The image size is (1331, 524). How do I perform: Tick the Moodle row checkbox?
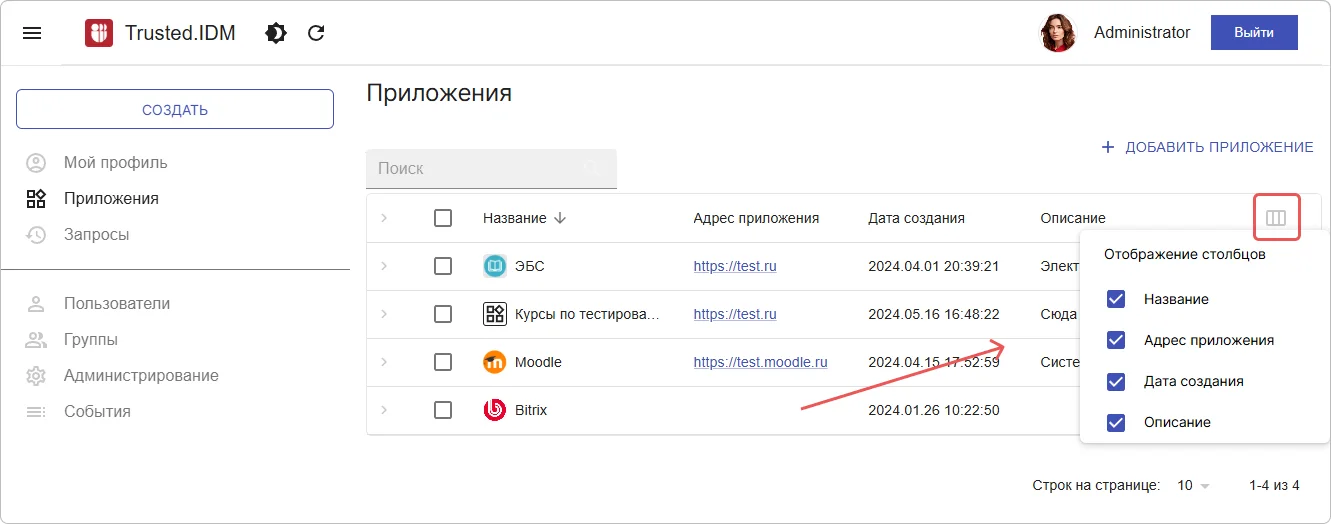click(x=443, y=362)
